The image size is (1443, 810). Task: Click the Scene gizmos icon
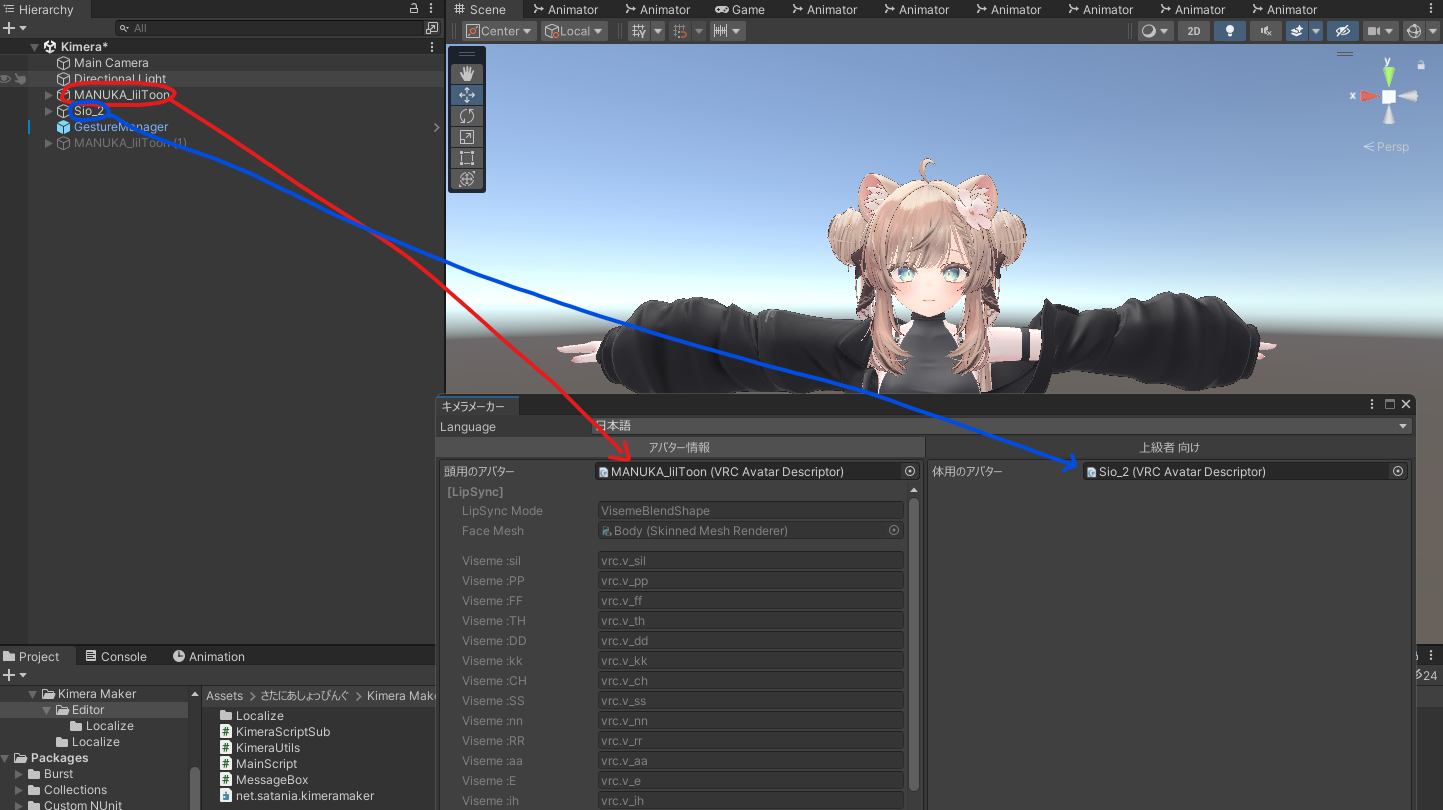1414,31
